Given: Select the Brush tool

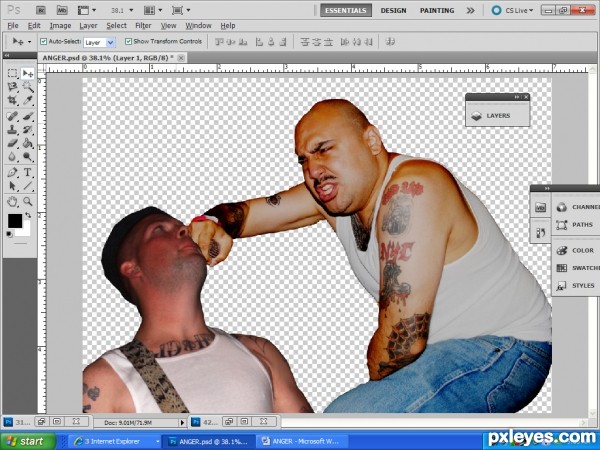Looking at the screenshot, I should pyautogui.click(x=28, y=116).
